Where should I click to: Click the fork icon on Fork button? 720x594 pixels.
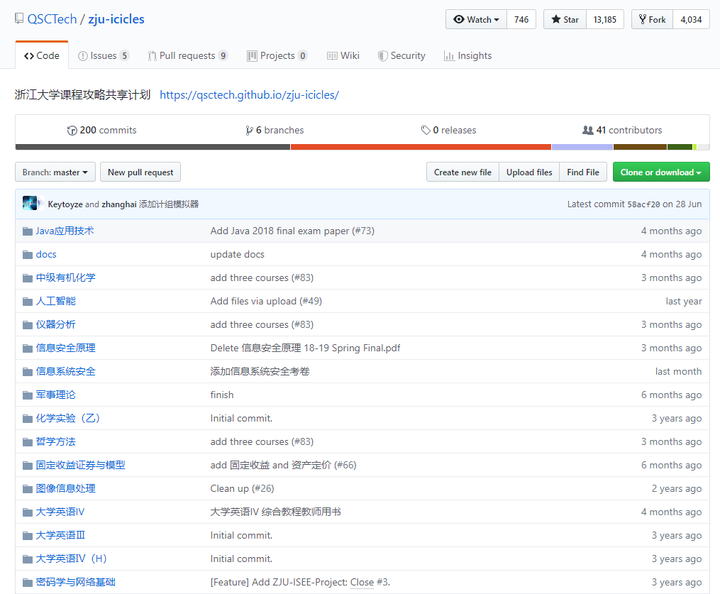click(643, 19)
